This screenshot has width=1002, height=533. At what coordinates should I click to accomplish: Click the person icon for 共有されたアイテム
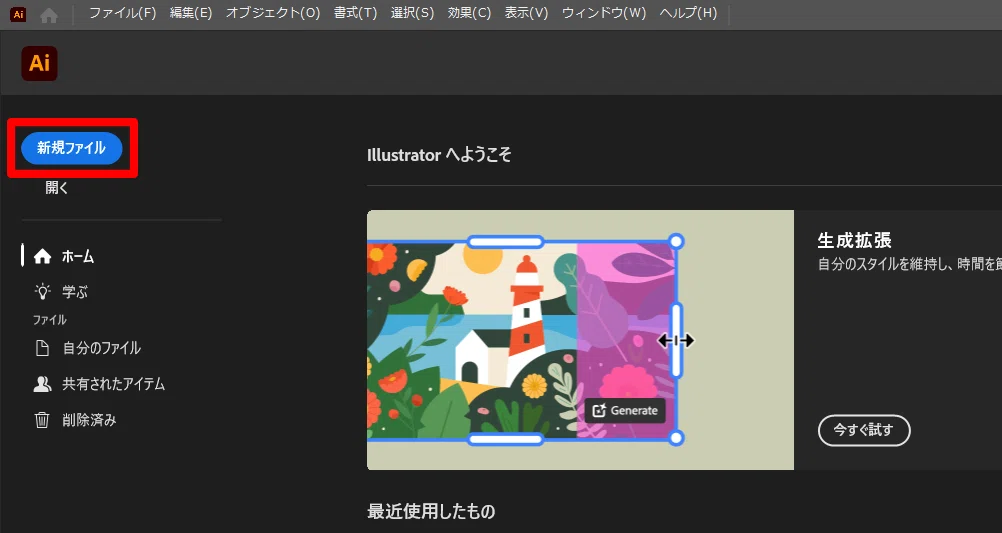(42, 384)
